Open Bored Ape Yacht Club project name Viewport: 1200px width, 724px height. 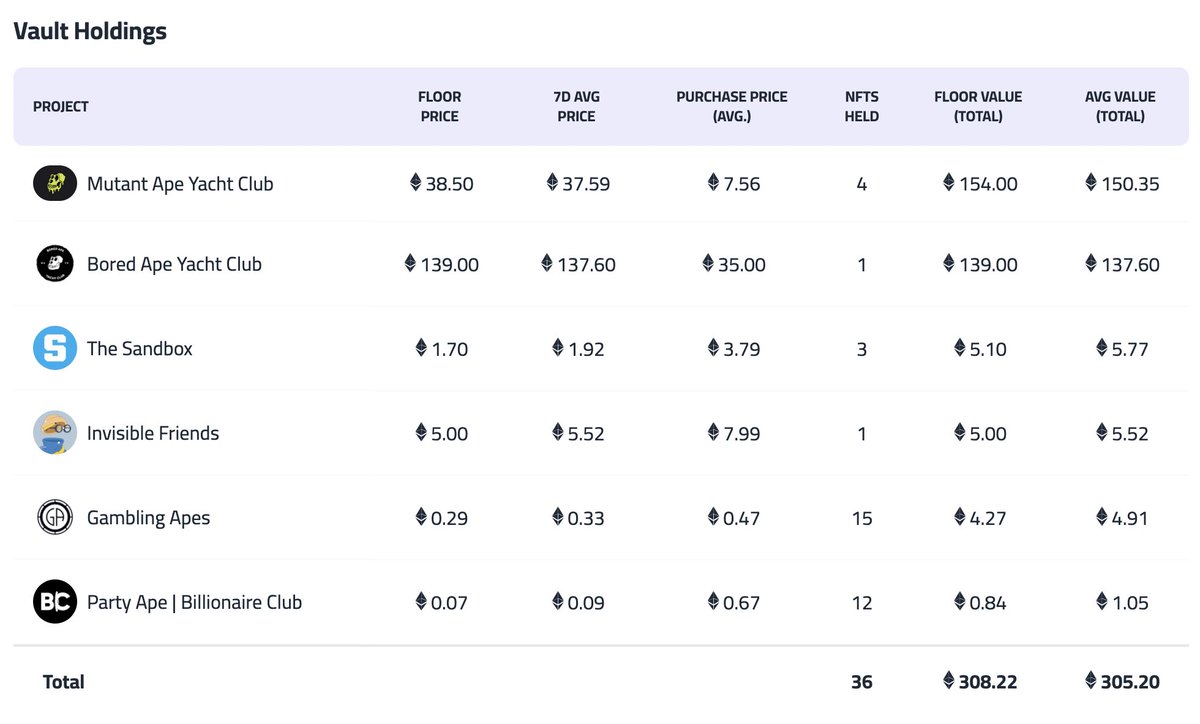point(174,264)
